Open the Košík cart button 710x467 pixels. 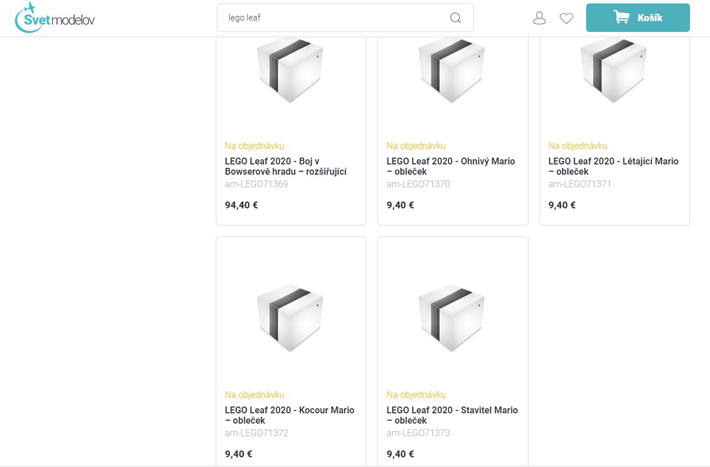pyautogui.click(x=638, y=18)
